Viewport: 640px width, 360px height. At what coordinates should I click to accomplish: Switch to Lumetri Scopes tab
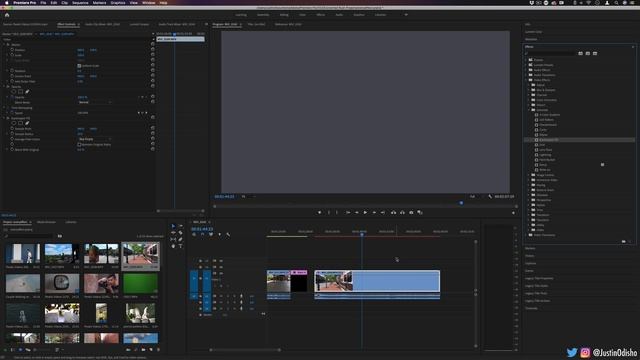(139, 24)
